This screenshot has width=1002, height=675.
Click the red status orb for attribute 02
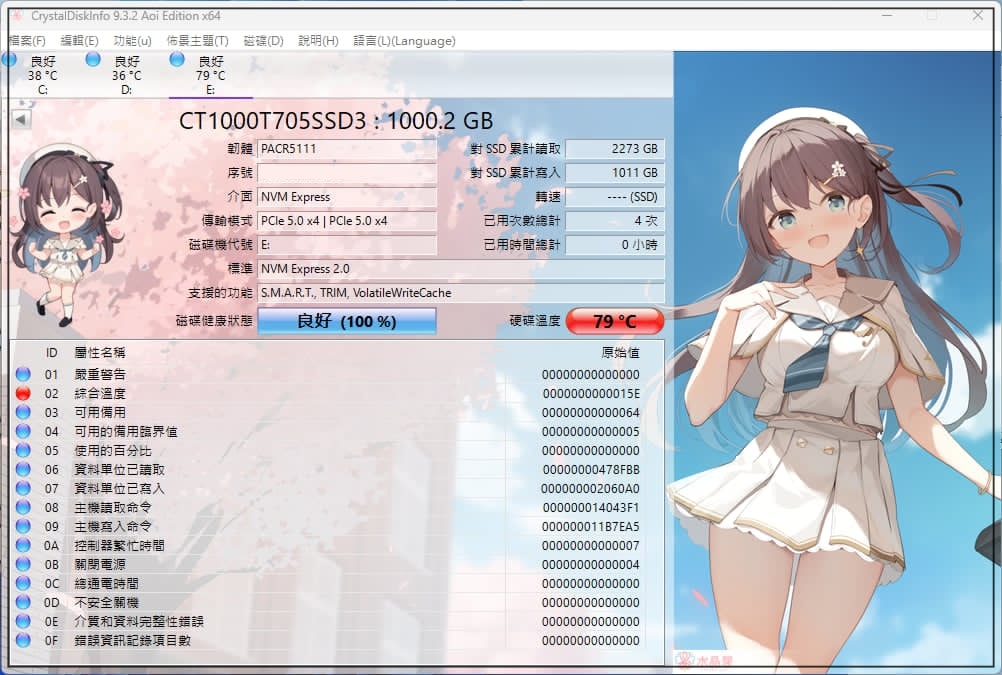pyautogui.click(x=23, y=393)
